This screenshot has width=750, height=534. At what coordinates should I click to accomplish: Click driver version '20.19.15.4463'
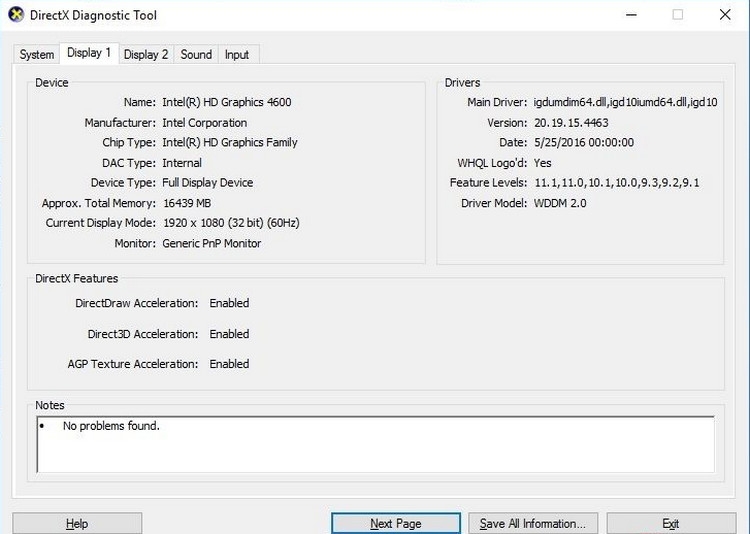point(571,122)
